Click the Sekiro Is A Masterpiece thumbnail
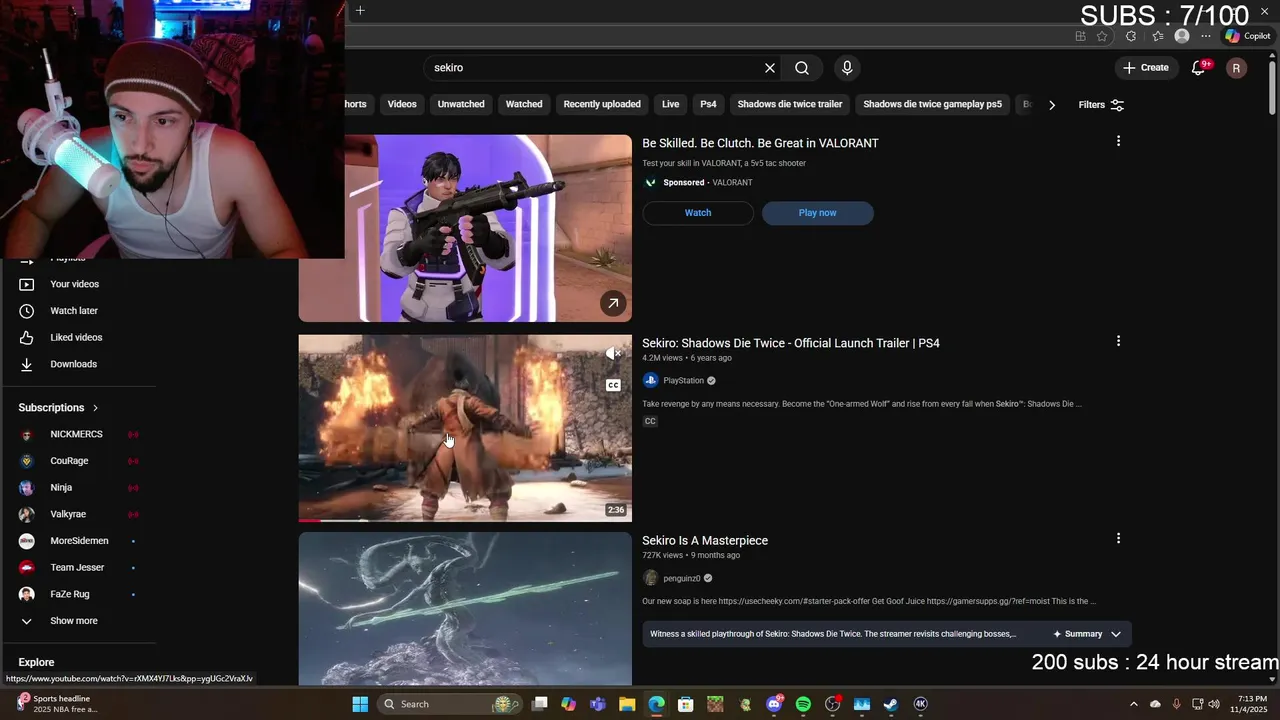 [465, 608]
